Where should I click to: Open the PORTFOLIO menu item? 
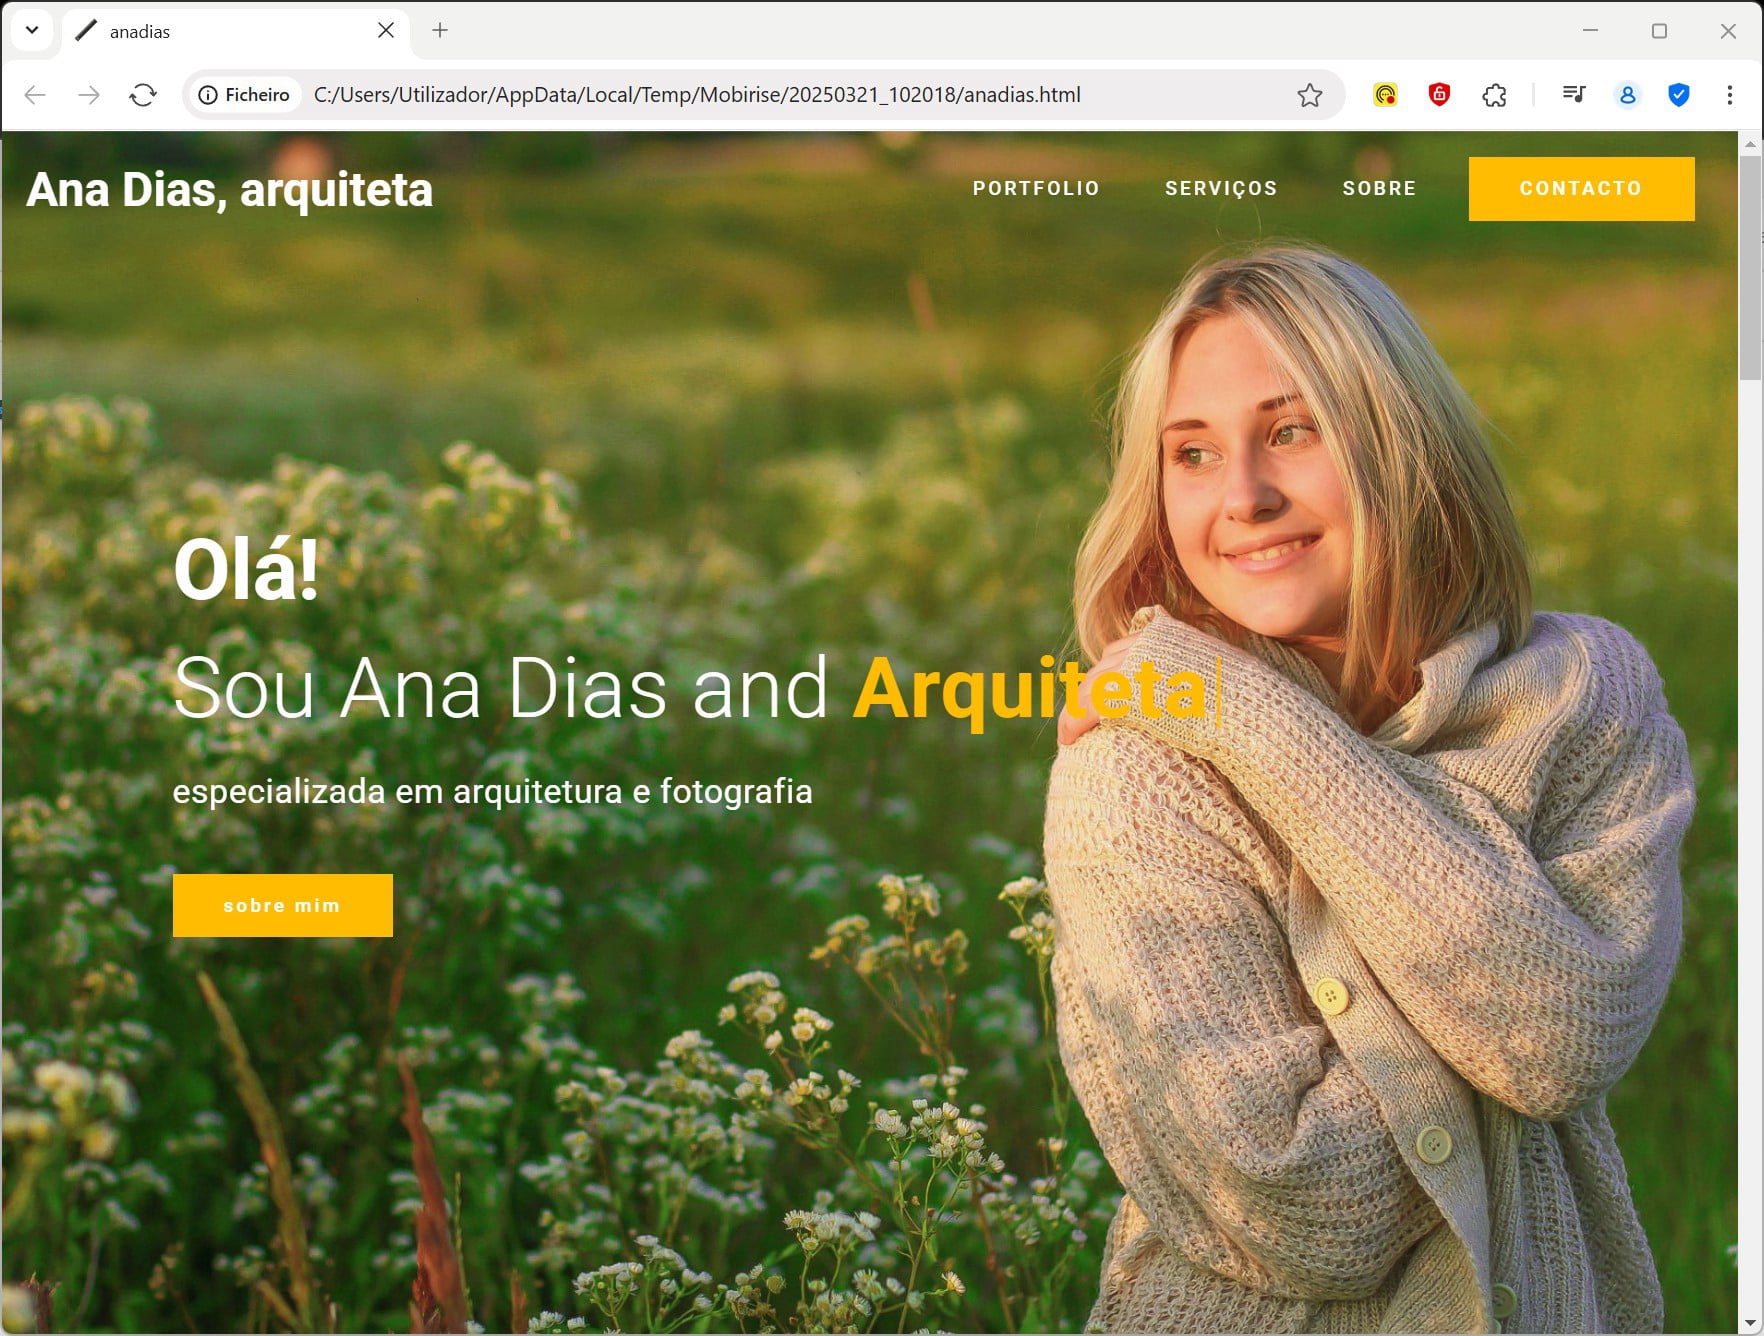coord(1036,188)
